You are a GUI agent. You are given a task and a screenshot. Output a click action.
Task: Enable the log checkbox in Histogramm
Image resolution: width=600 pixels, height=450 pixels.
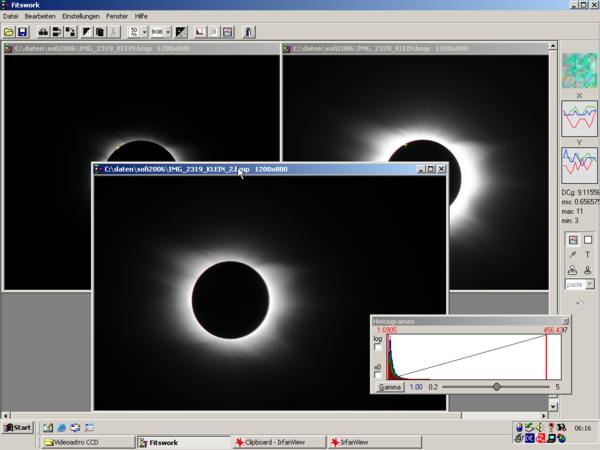point(378,347)
